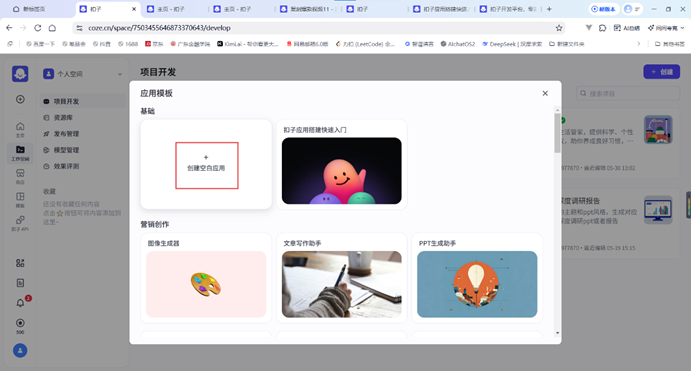691x371 pixels.
Task: Click the Coze logo in the sidebar
Action: pyautogui.click(x=20, y=74)
